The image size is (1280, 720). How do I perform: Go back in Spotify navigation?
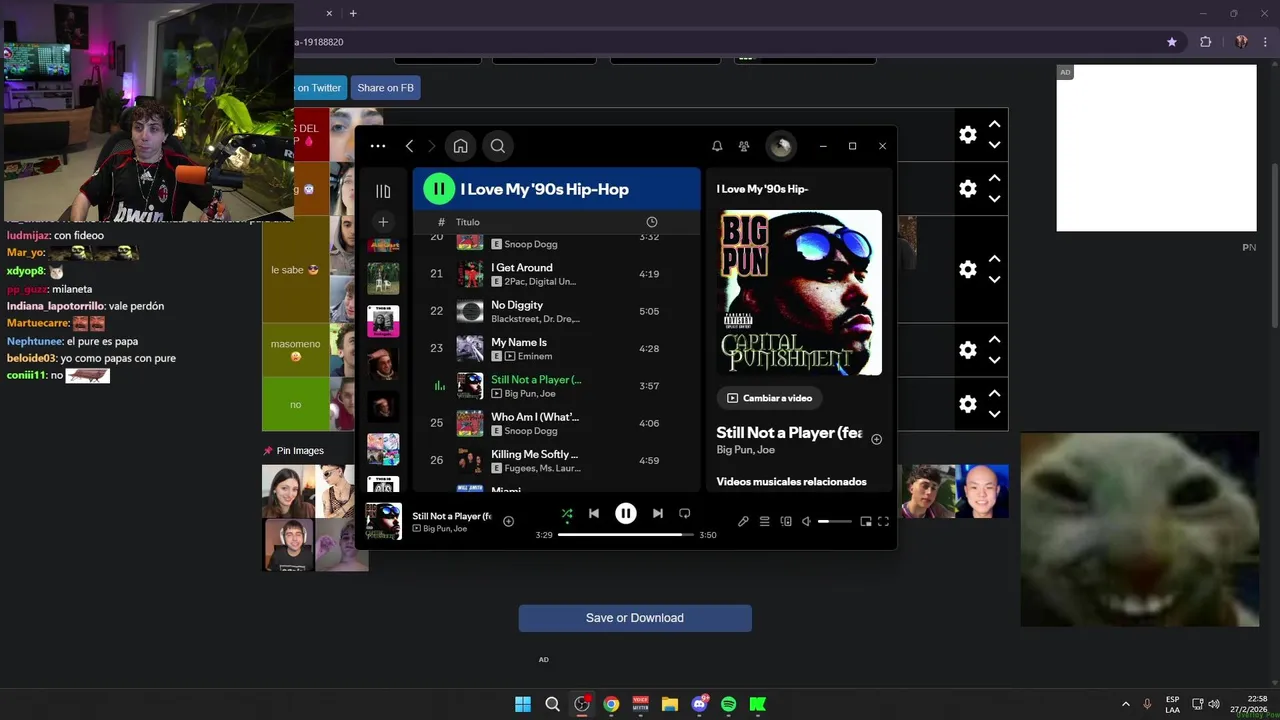pos(409,146)
